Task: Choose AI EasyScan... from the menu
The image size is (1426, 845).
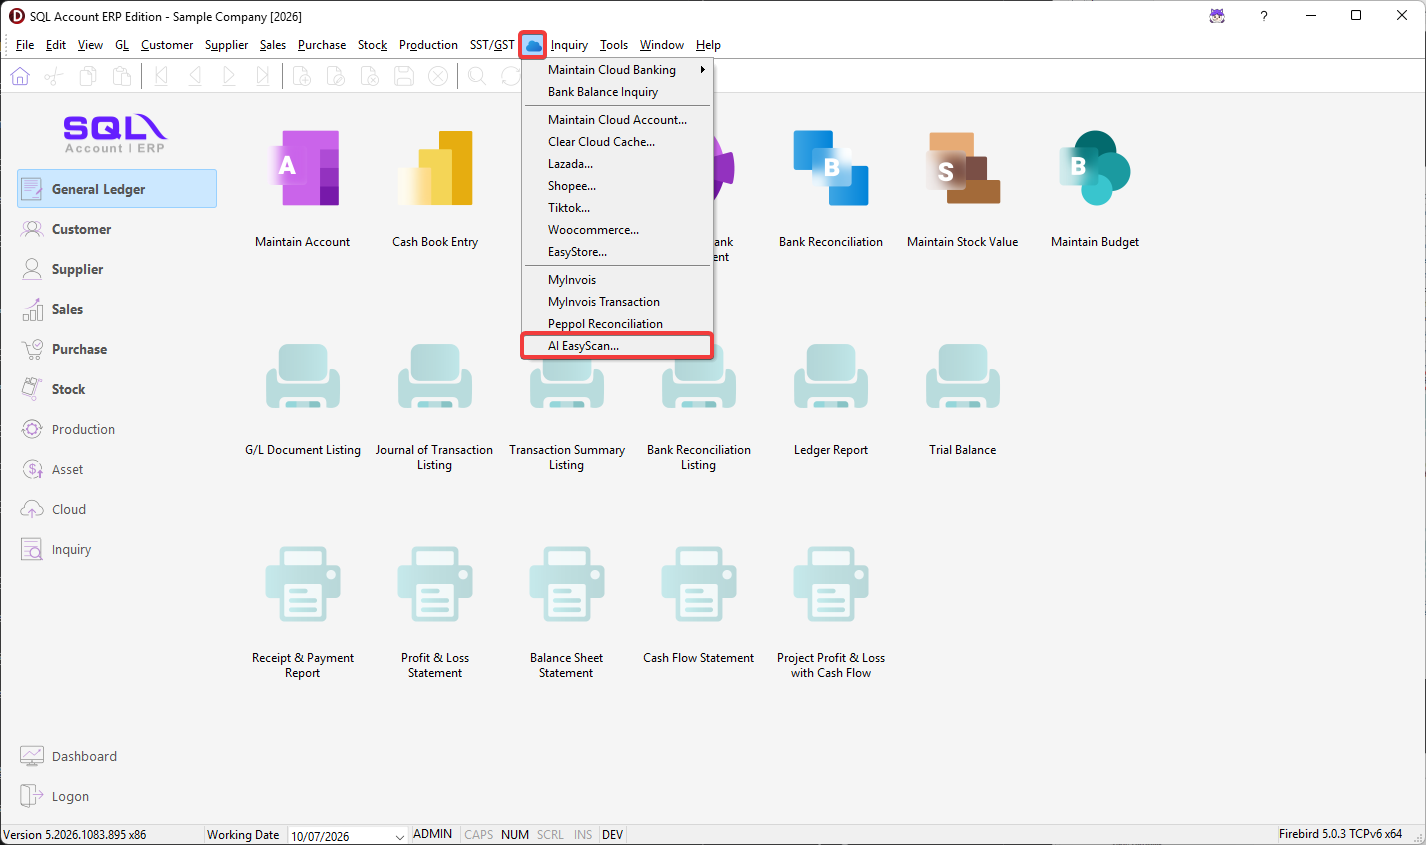Action: coord(618,346)
